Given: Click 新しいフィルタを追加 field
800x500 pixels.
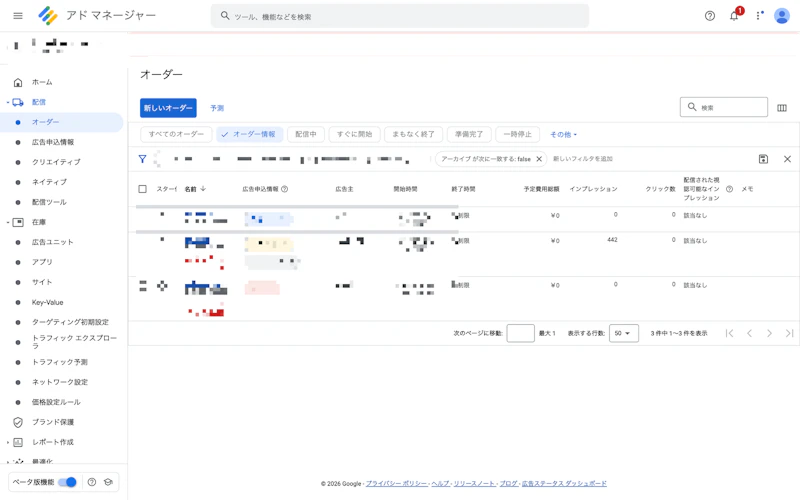Looking at the screenshot, I should coord(583,159).
